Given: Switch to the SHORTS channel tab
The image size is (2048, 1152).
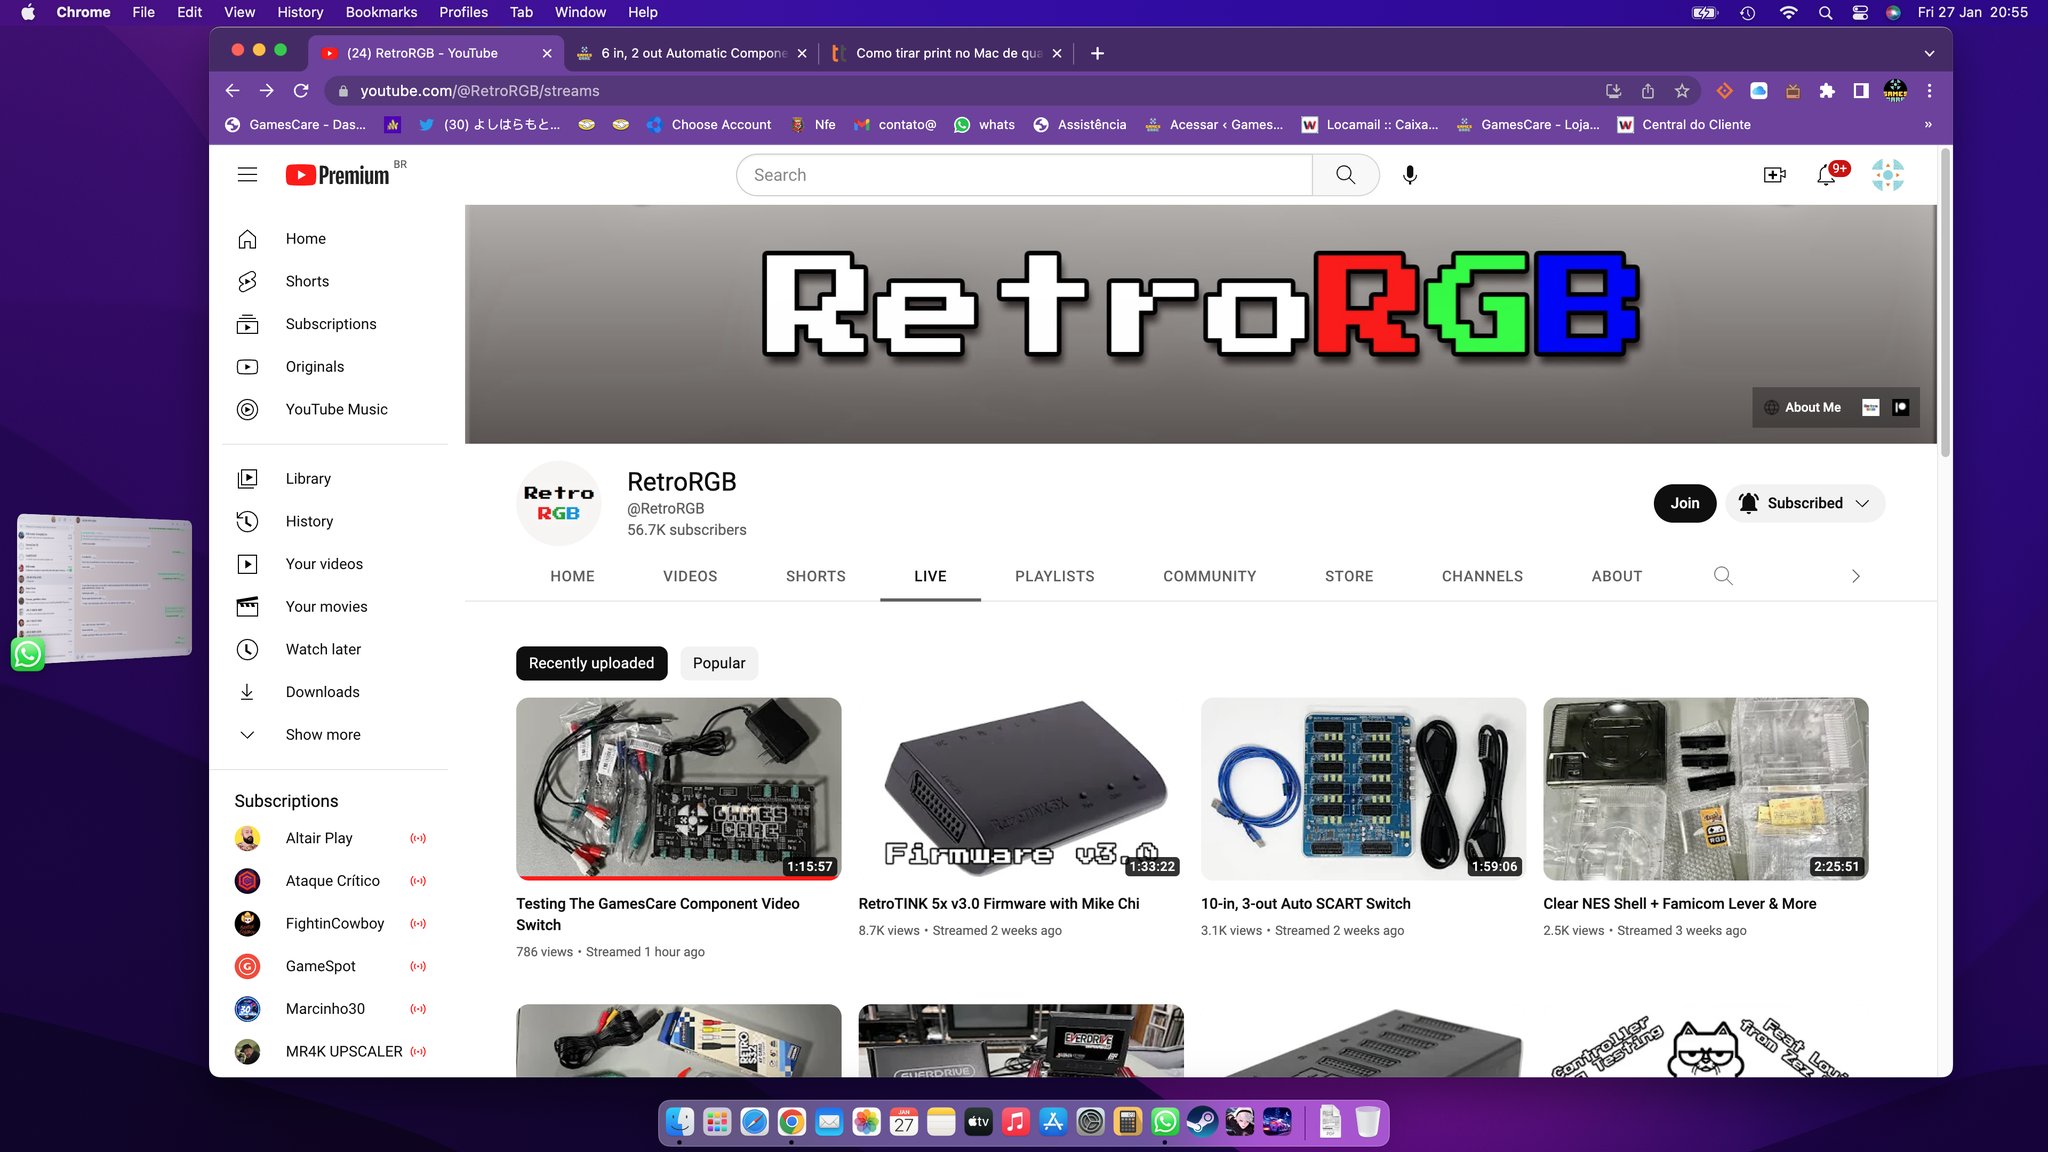Looking at the screenshot, I should (x=816, y=576).
